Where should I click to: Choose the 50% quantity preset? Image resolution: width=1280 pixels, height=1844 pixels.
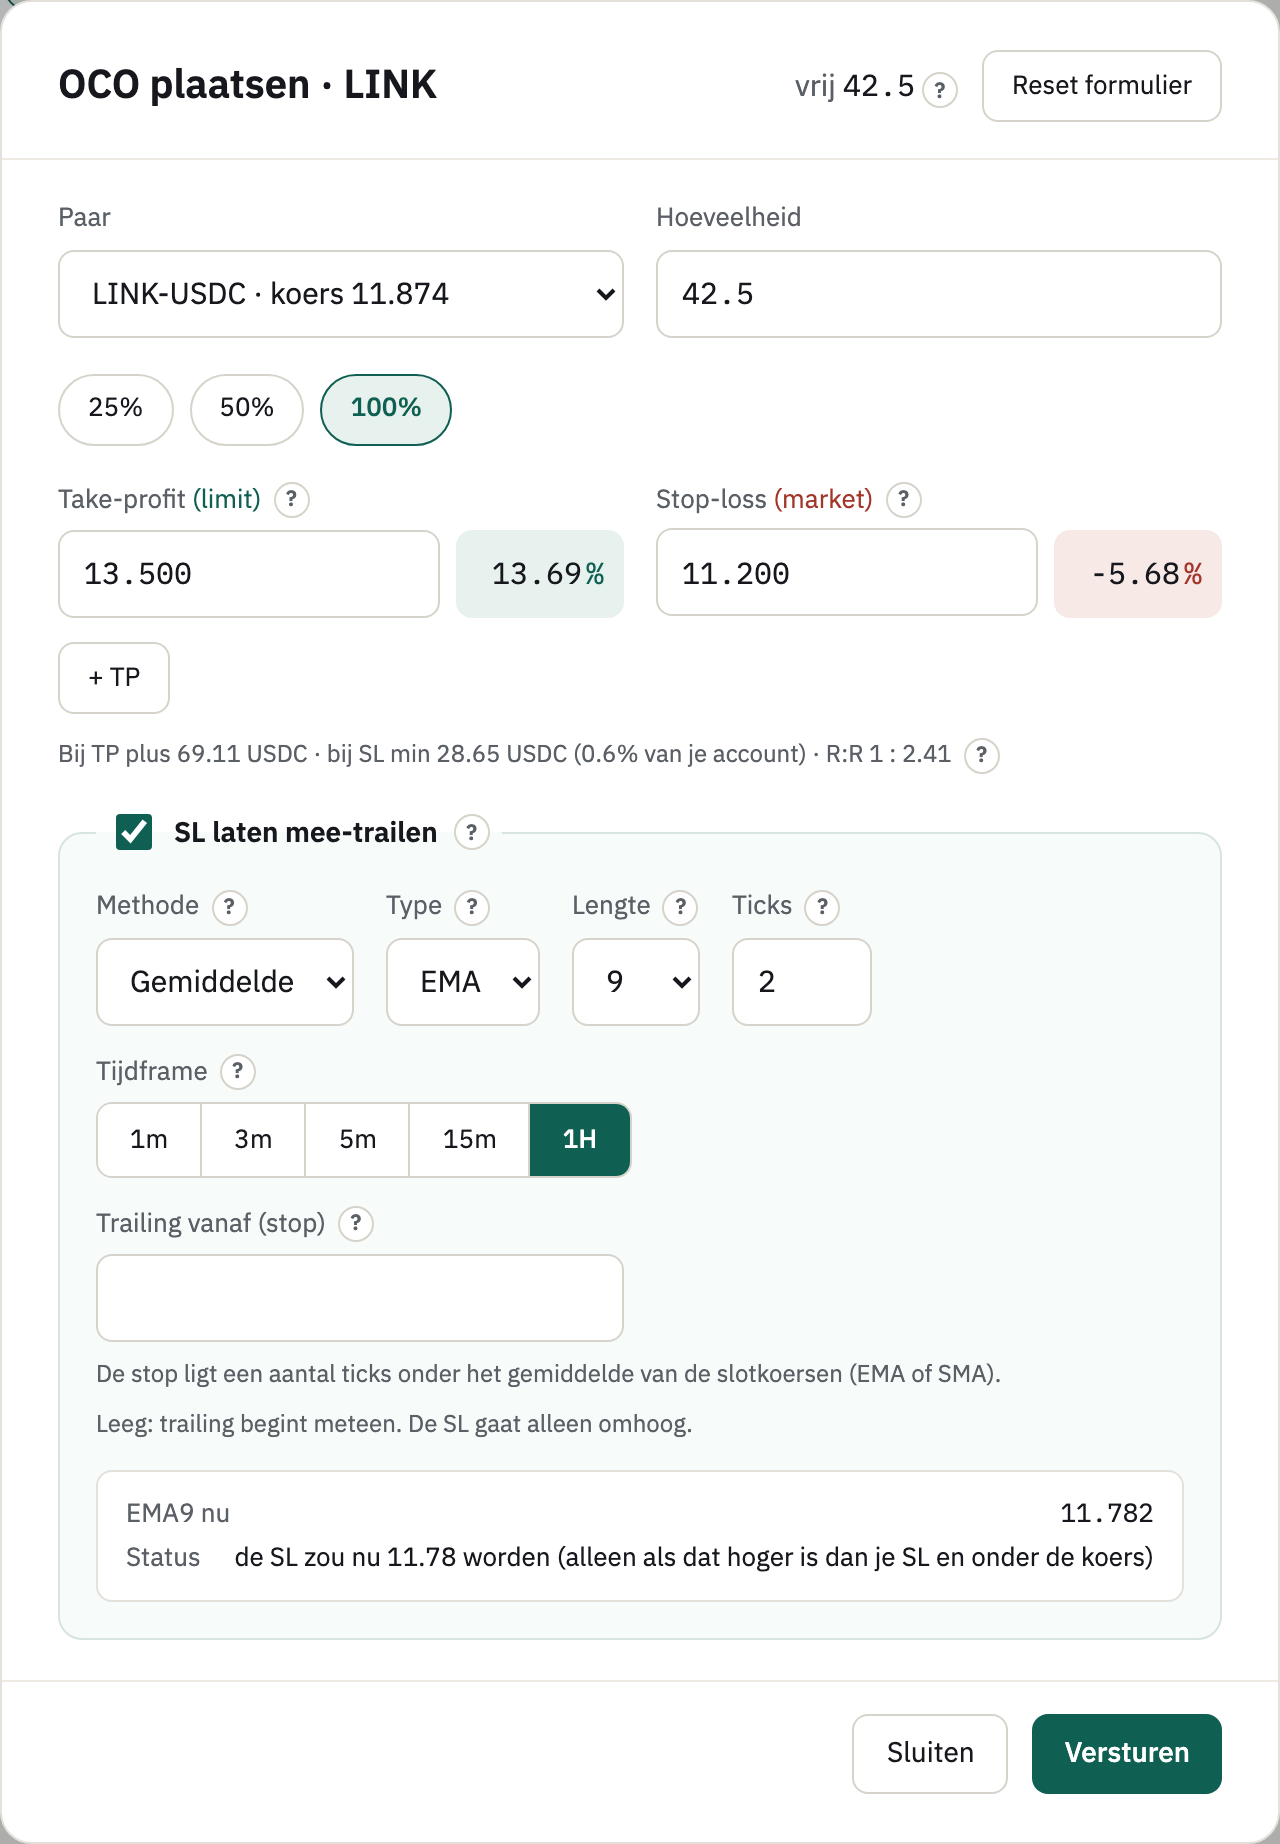[x=247, y=409]
